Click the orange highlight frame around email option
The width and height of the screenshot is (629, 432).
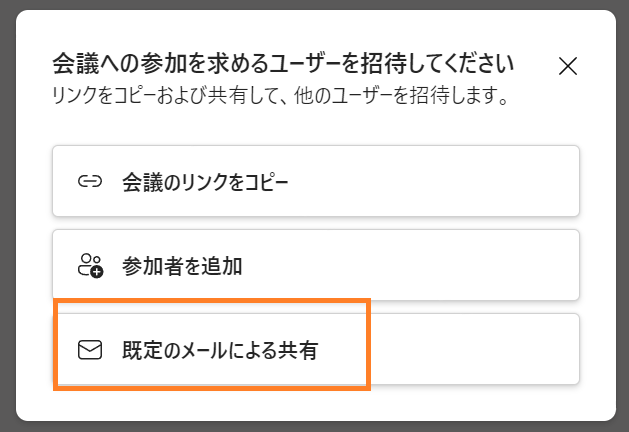click(212, 300)
